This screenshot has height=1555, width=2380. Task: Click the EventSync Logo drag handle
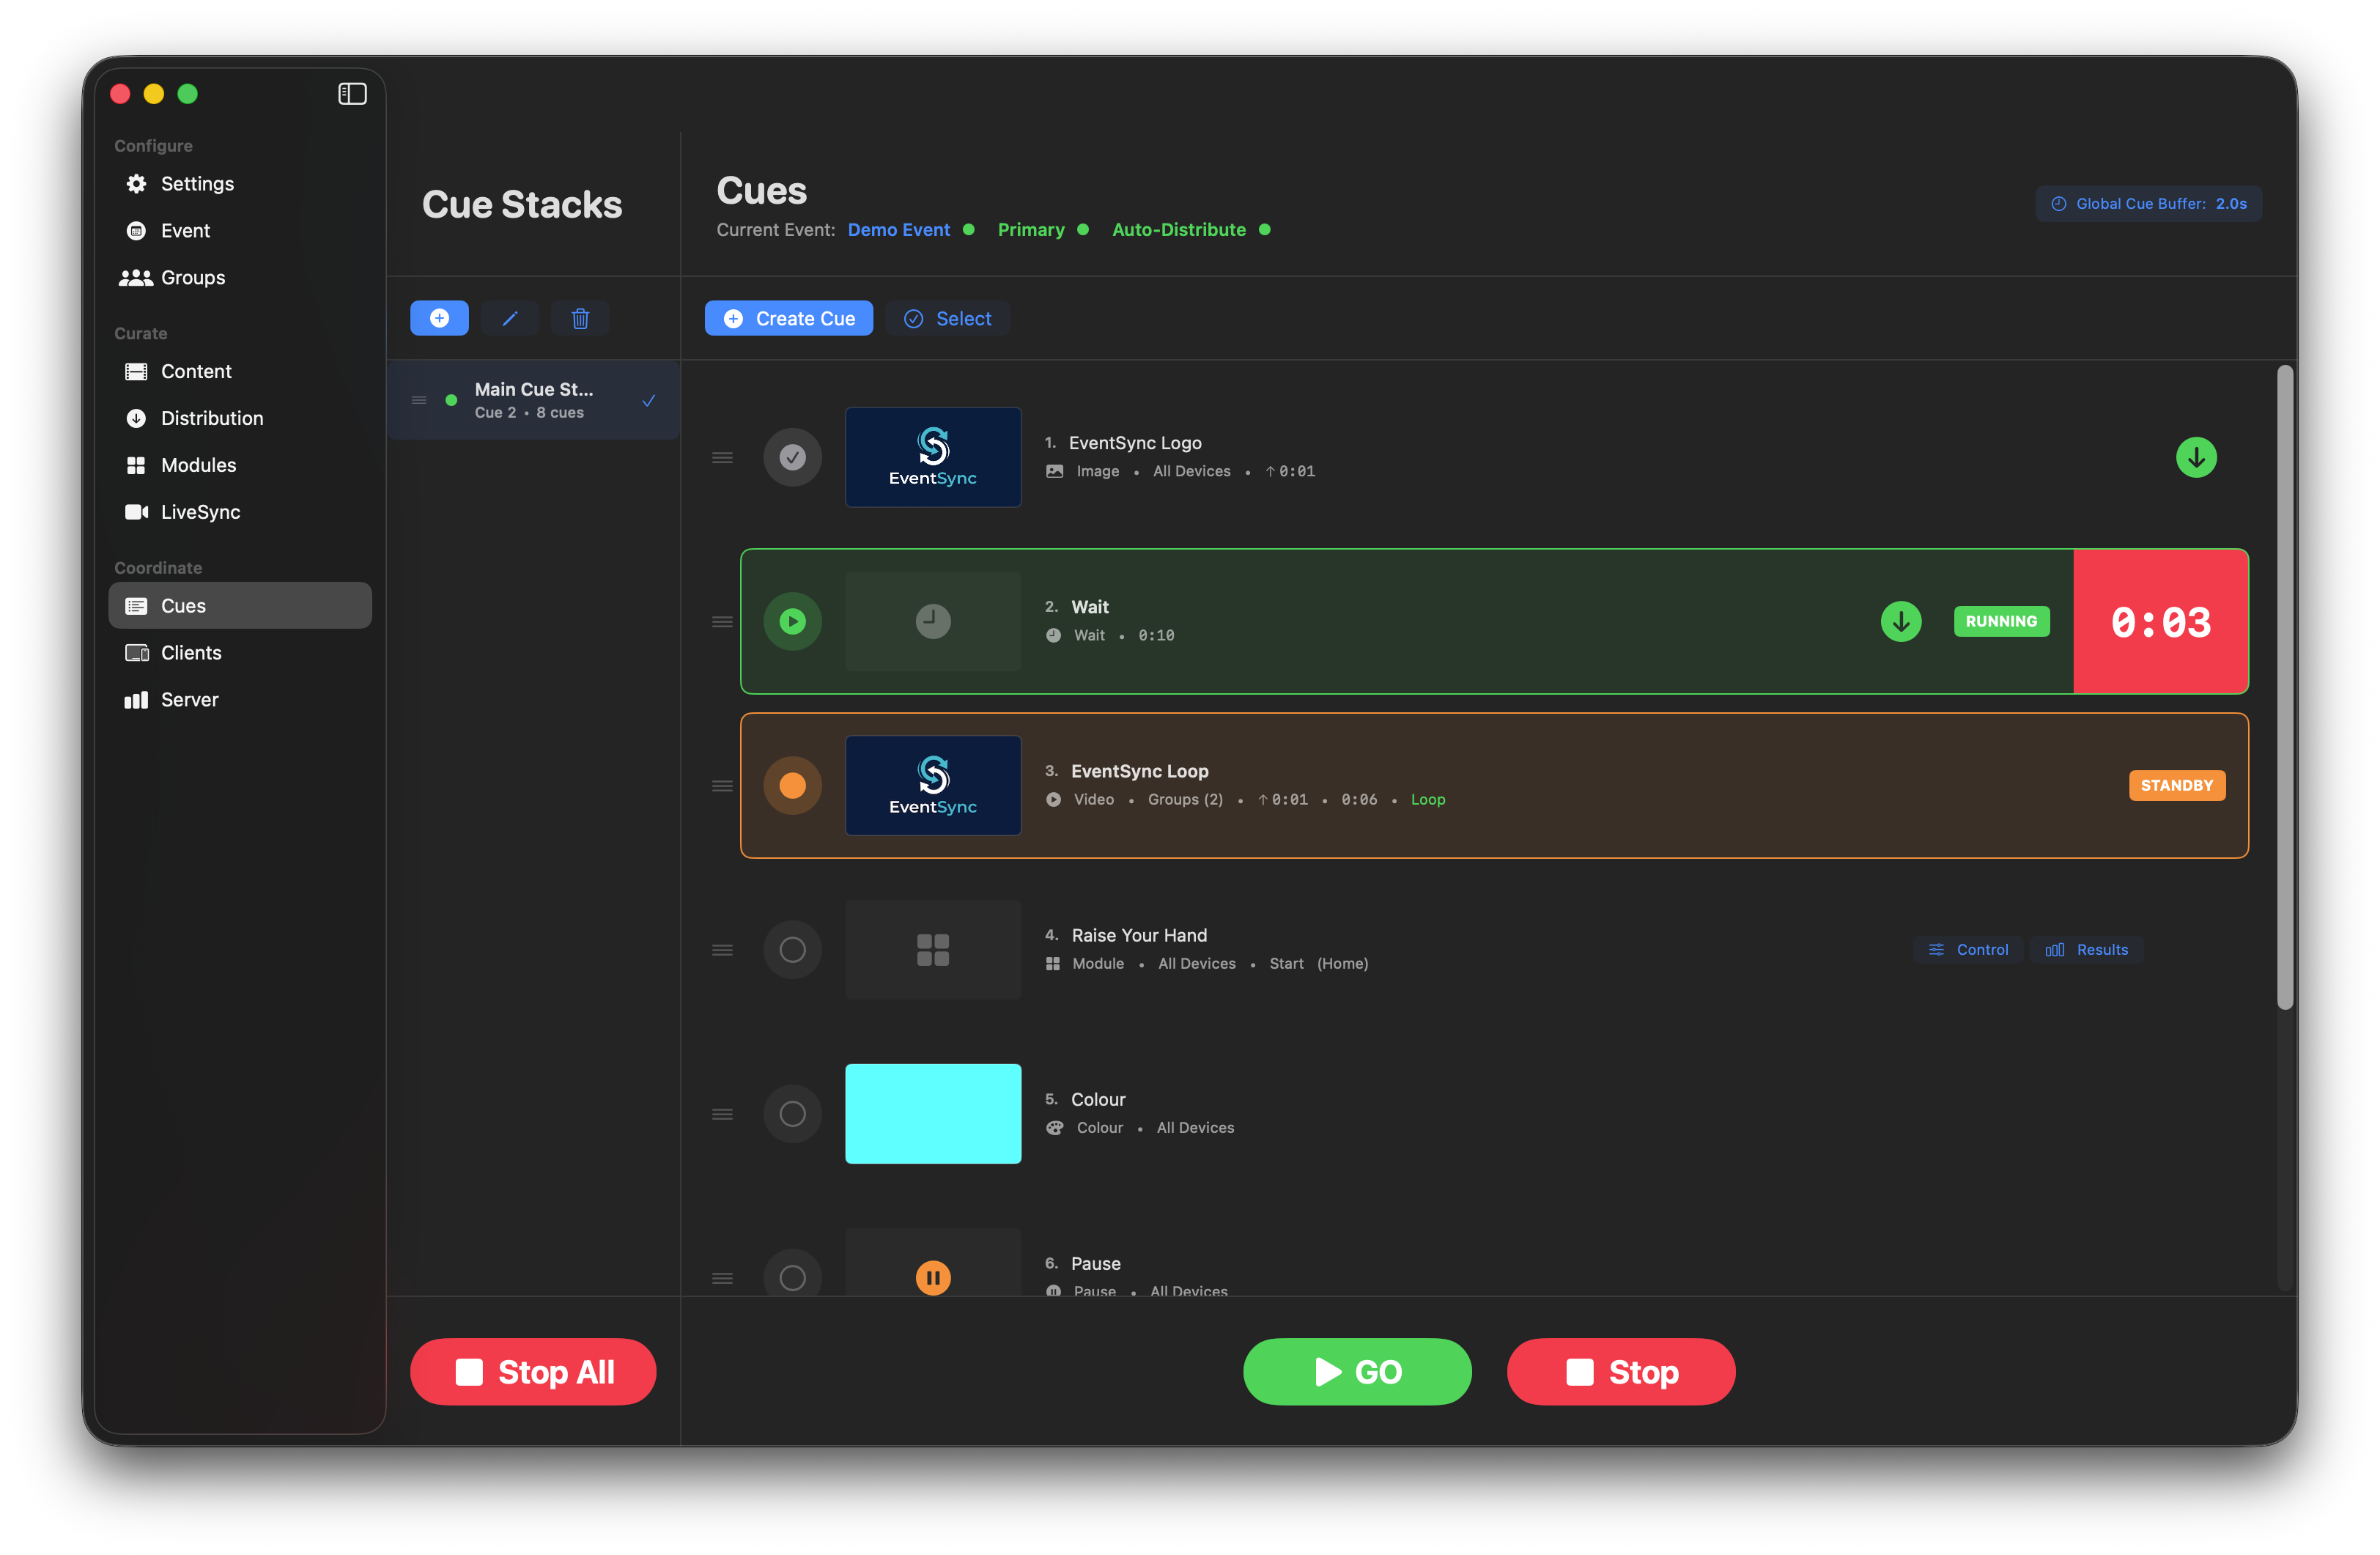click(722, 458)
